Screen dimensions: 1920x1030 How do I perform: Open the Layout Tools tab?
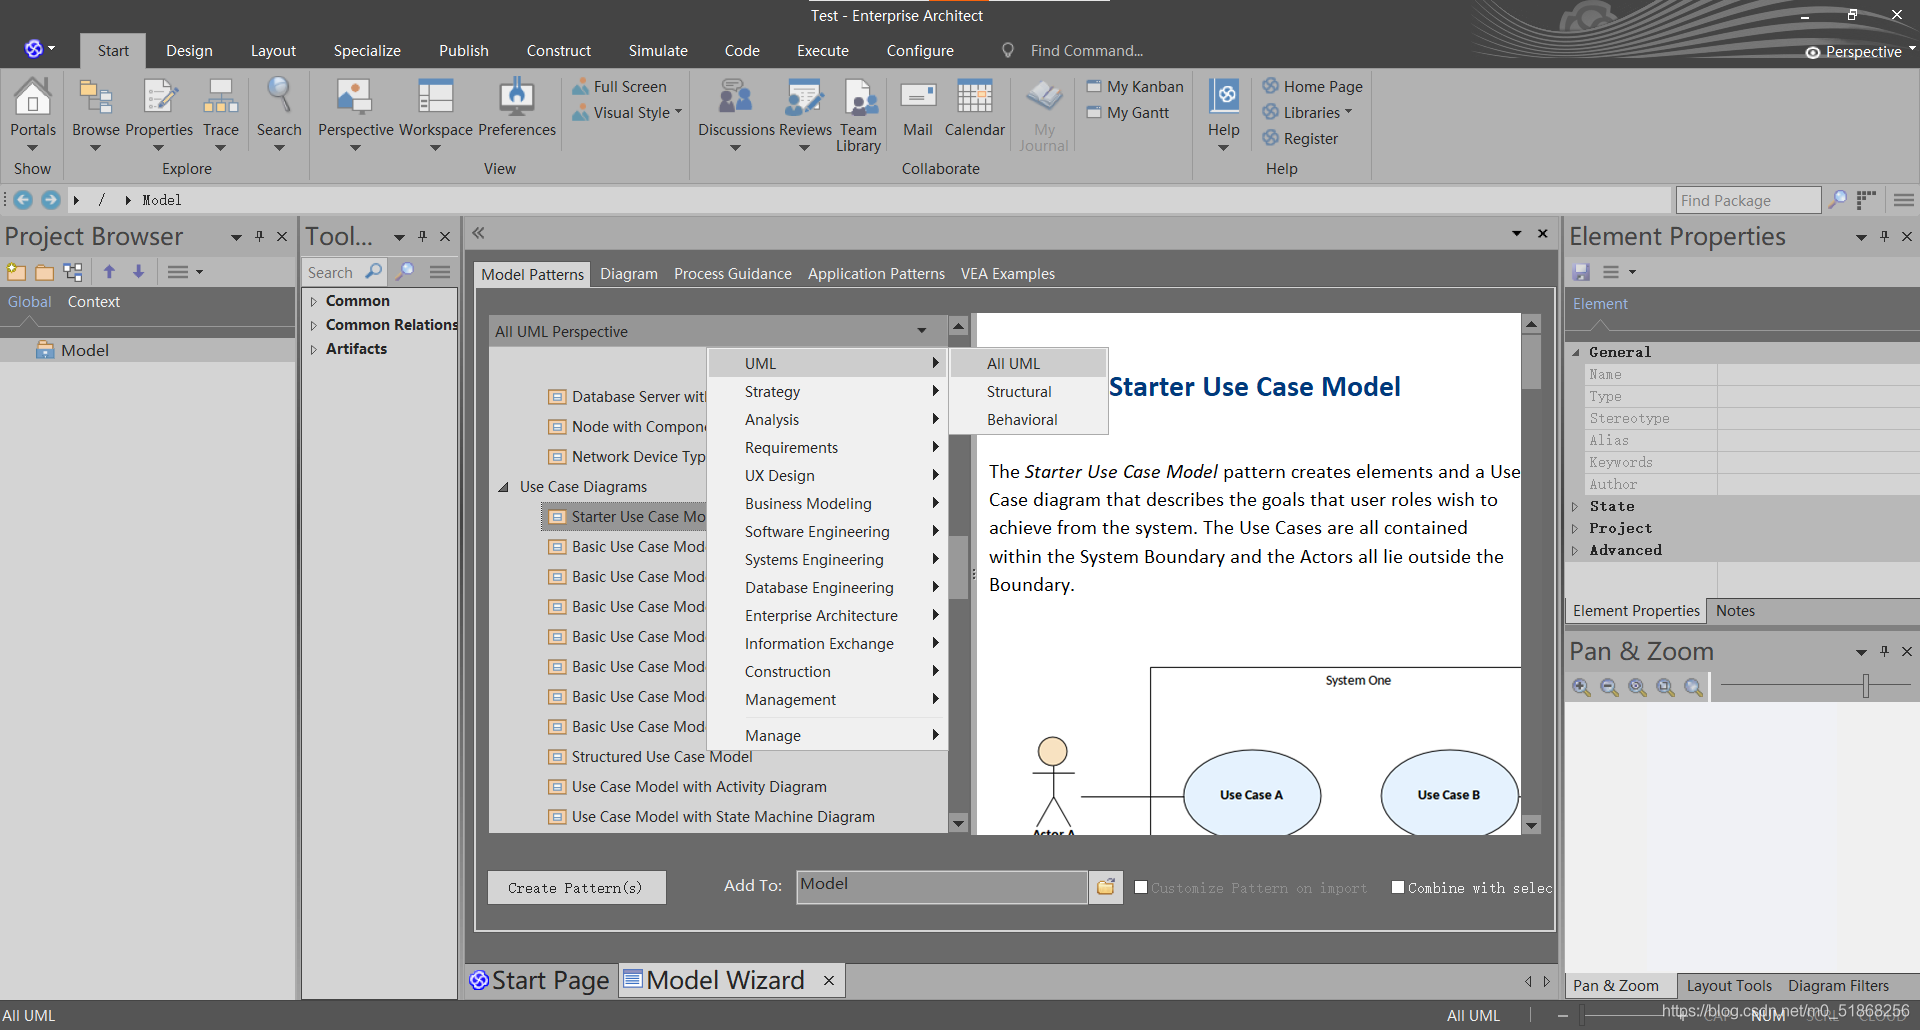coord(1729,986)
